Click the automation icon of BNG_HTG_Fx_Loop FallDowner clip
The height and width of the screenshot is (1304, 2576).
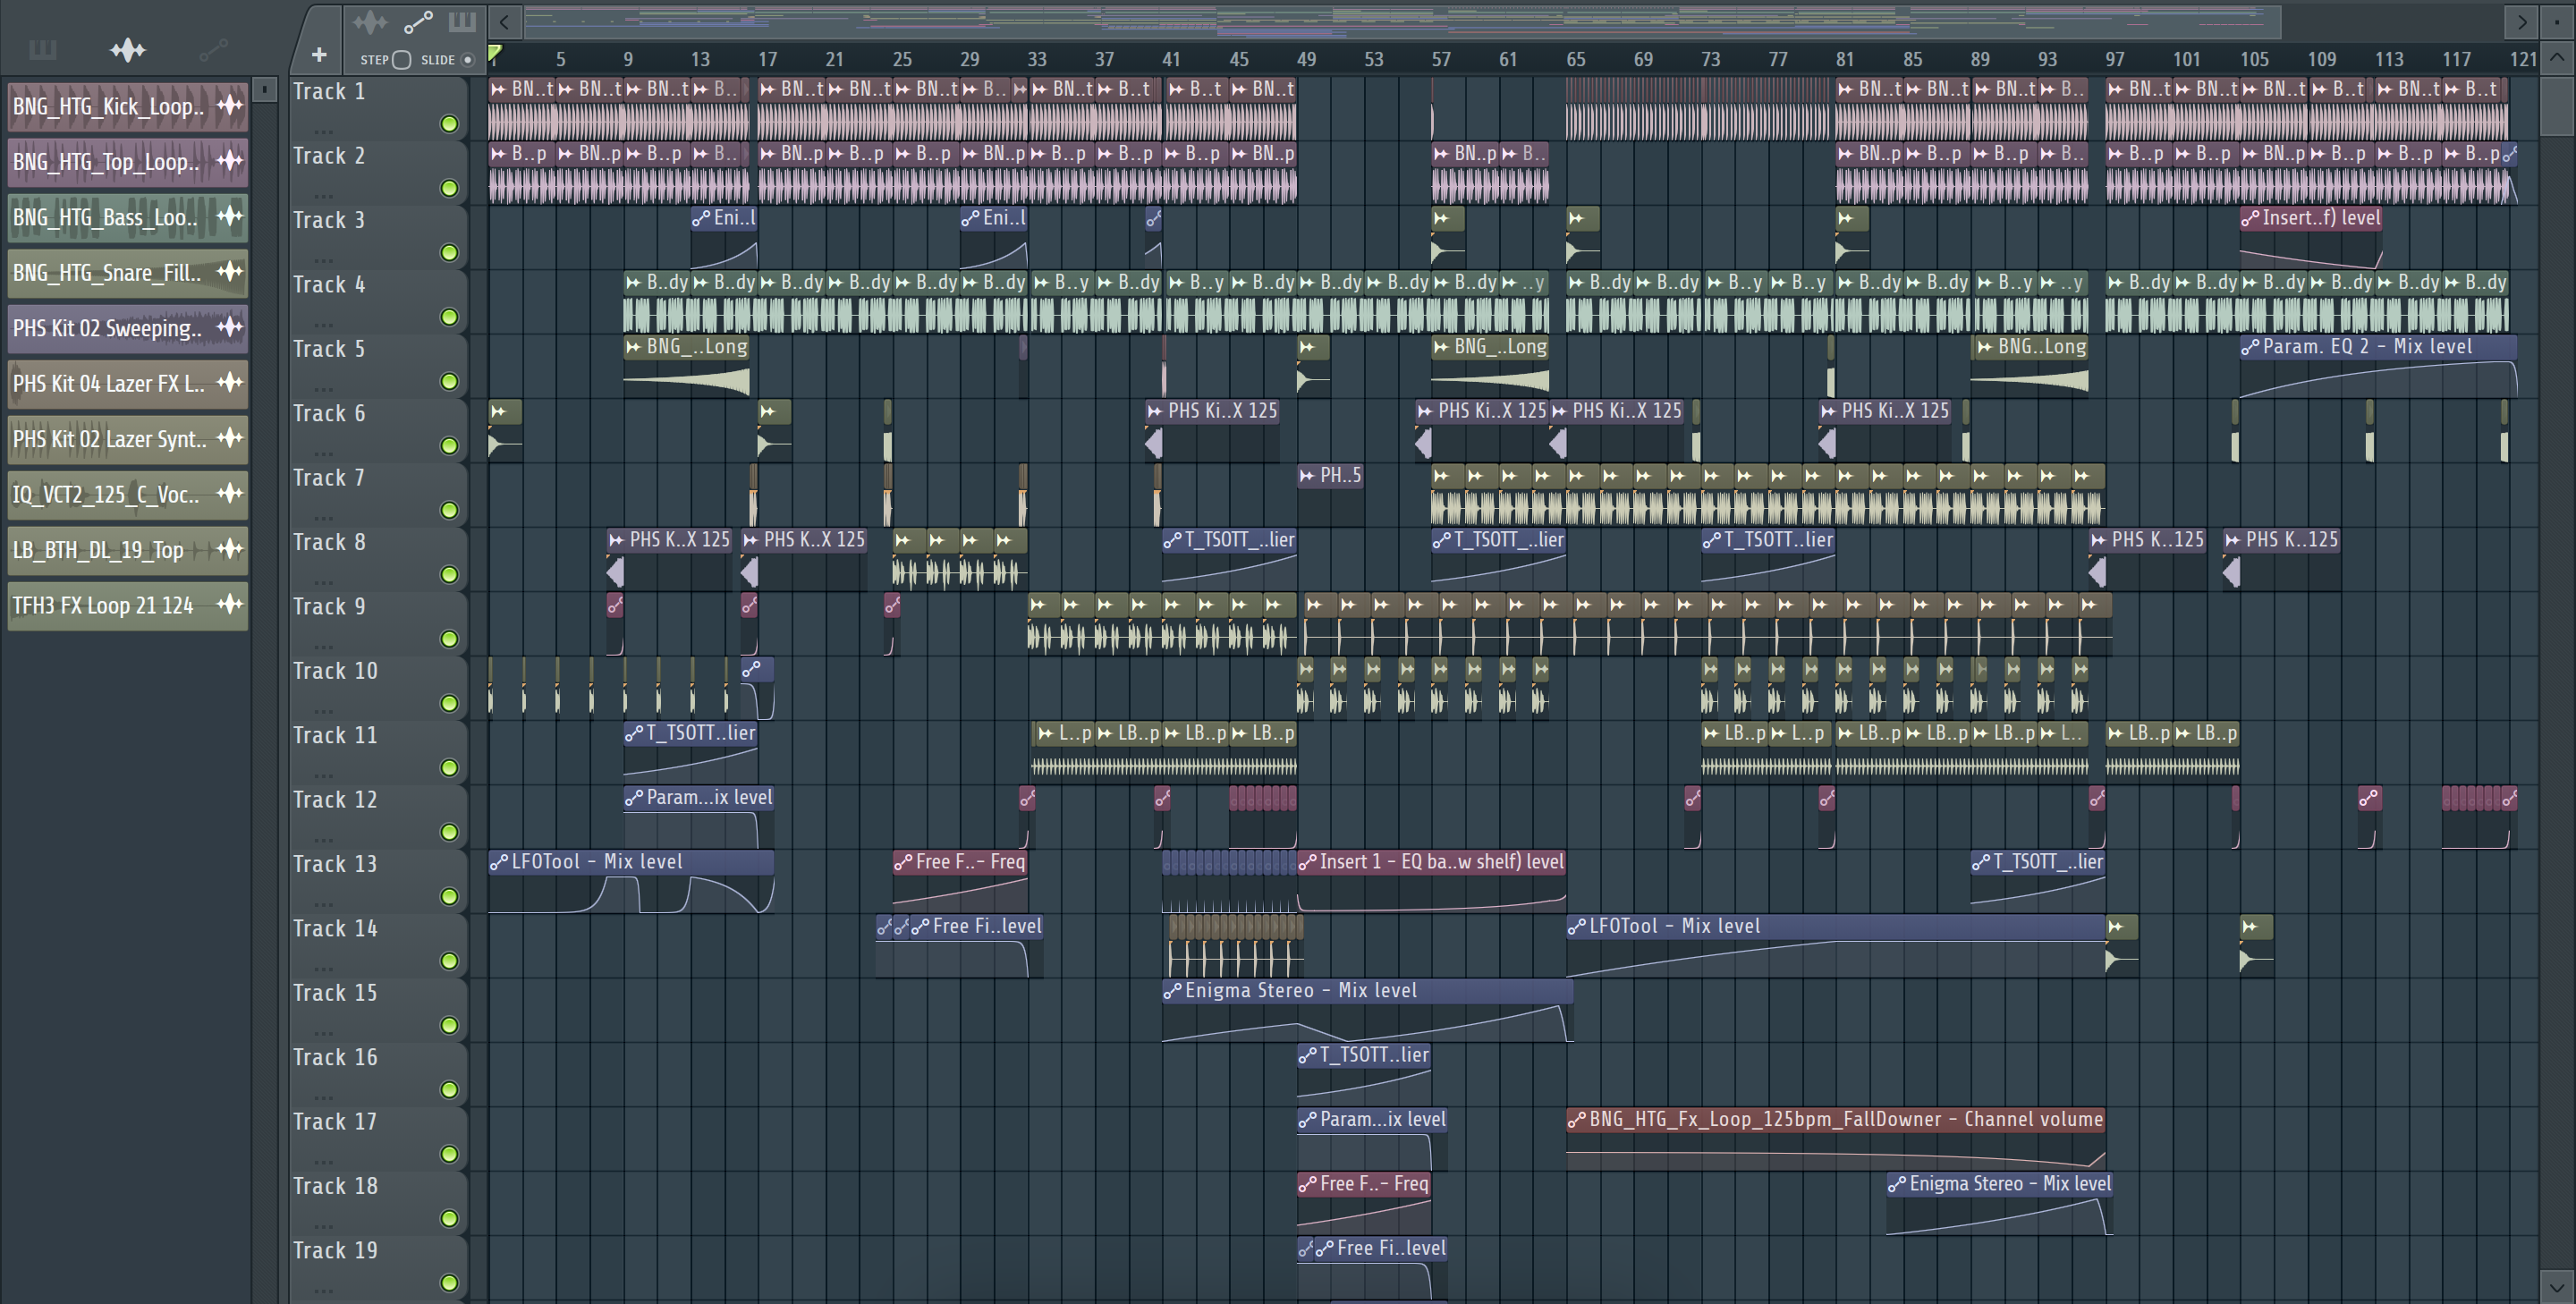(x=1577, y=1120)
